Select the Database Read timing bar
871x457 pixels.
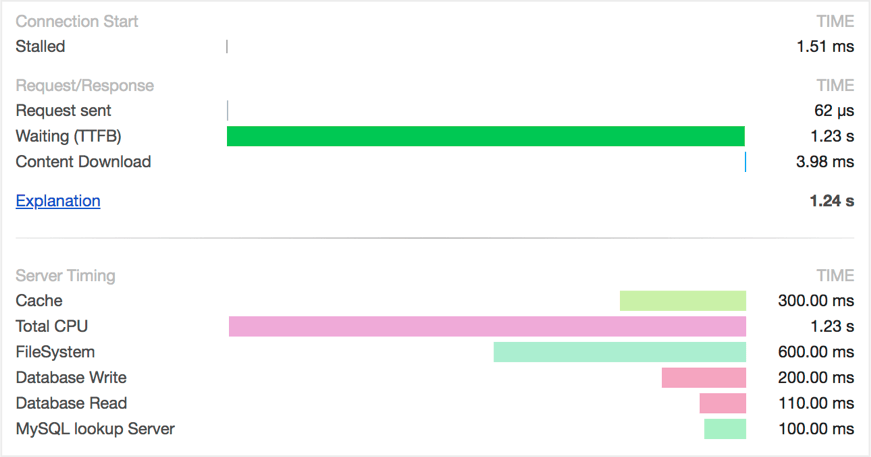[x=723, y=404]
